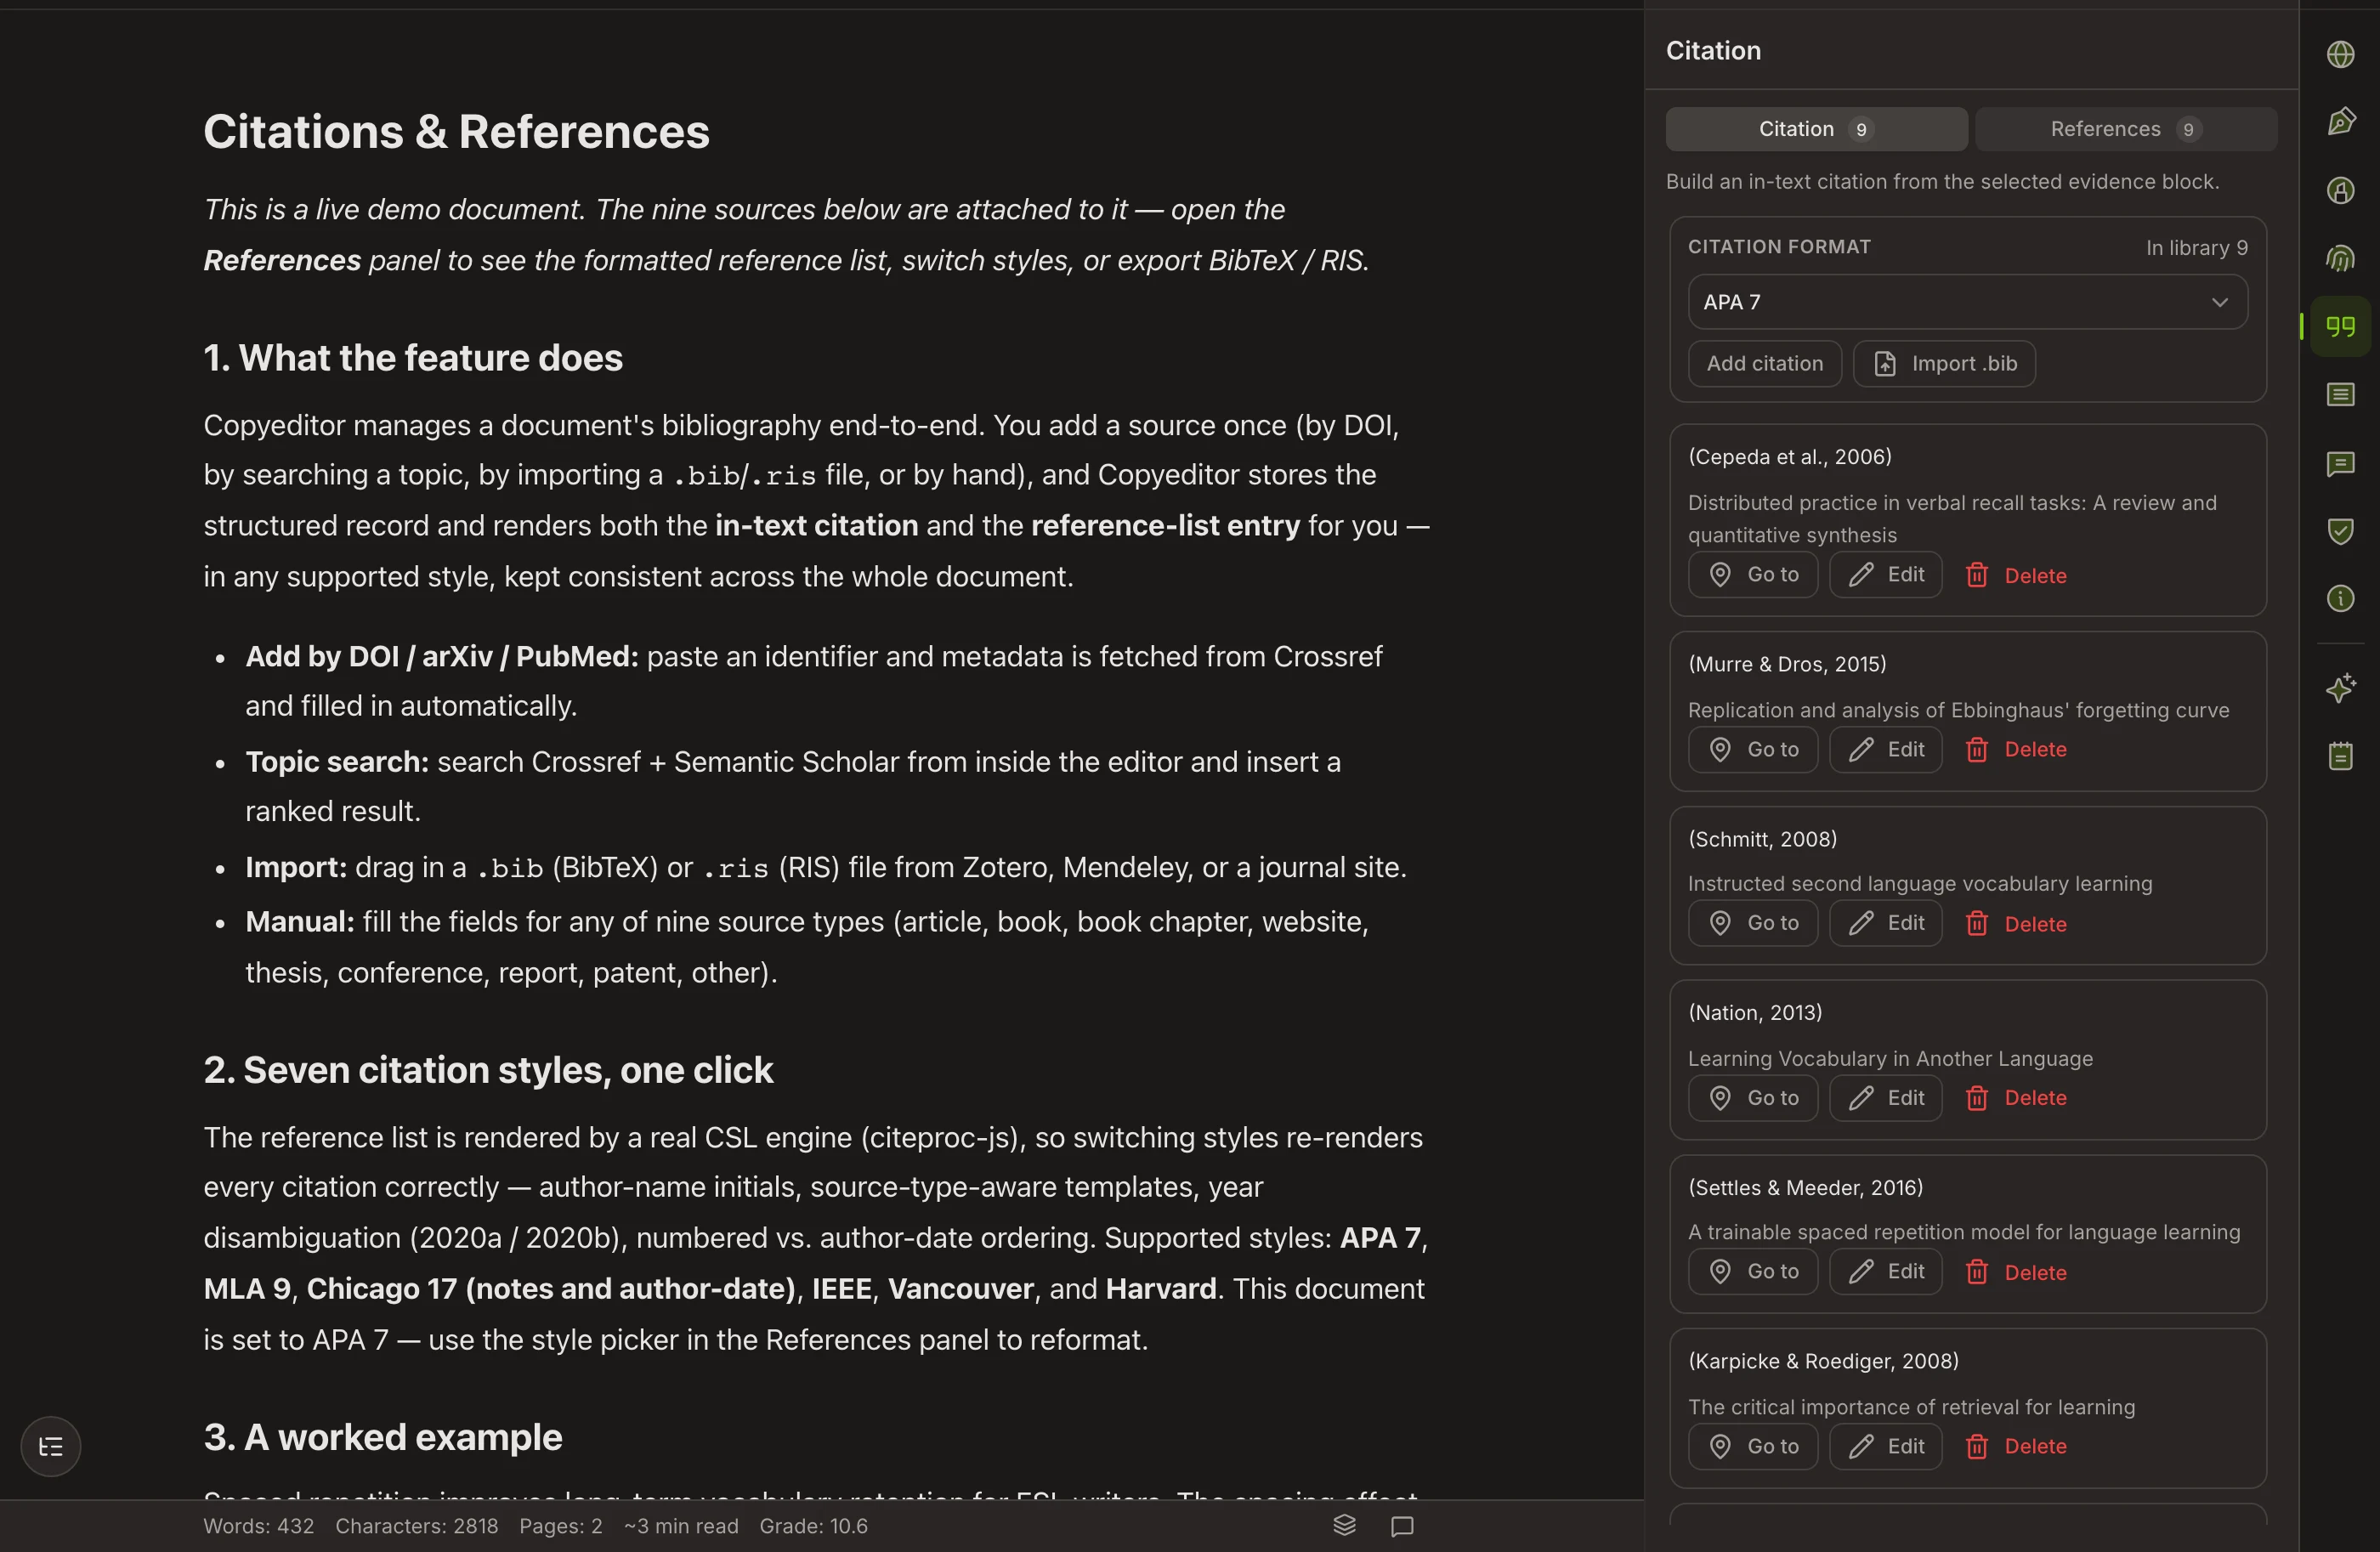Viewport: 2380px width, 1552px height.
Task: Delete the Karpicke & Roediger, 2008 citation
Action: [x=2015, y=1446]
